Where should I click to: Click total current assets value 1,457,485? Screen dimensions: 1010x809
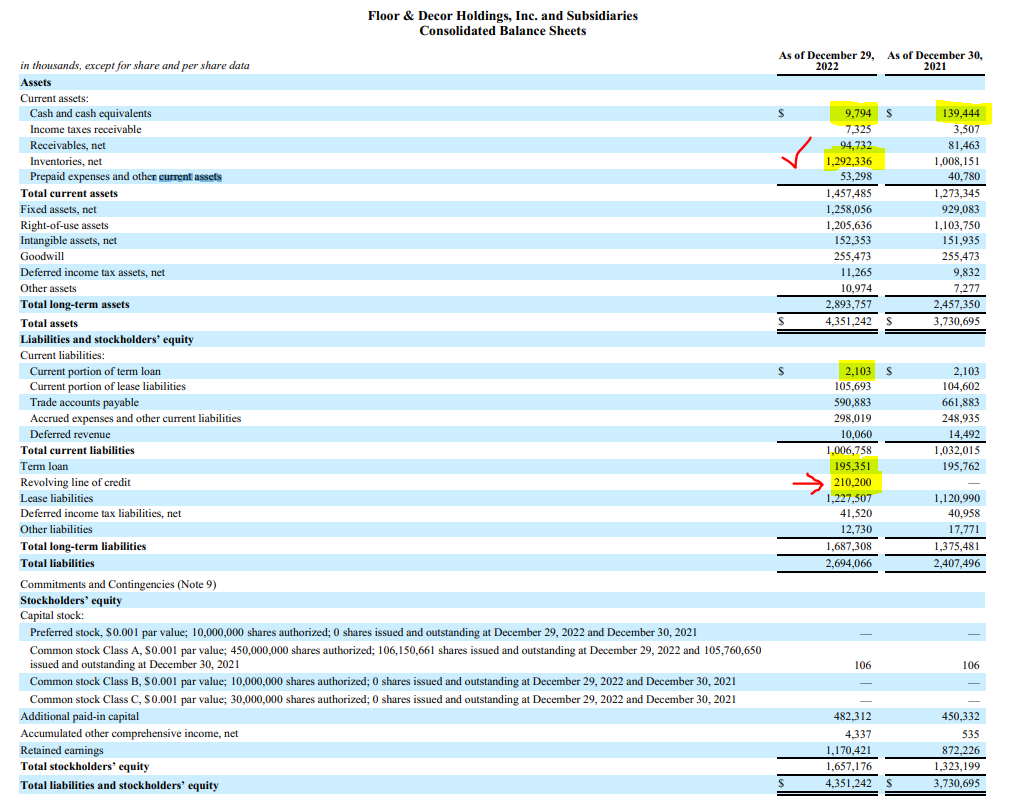[x=848, y=193]
